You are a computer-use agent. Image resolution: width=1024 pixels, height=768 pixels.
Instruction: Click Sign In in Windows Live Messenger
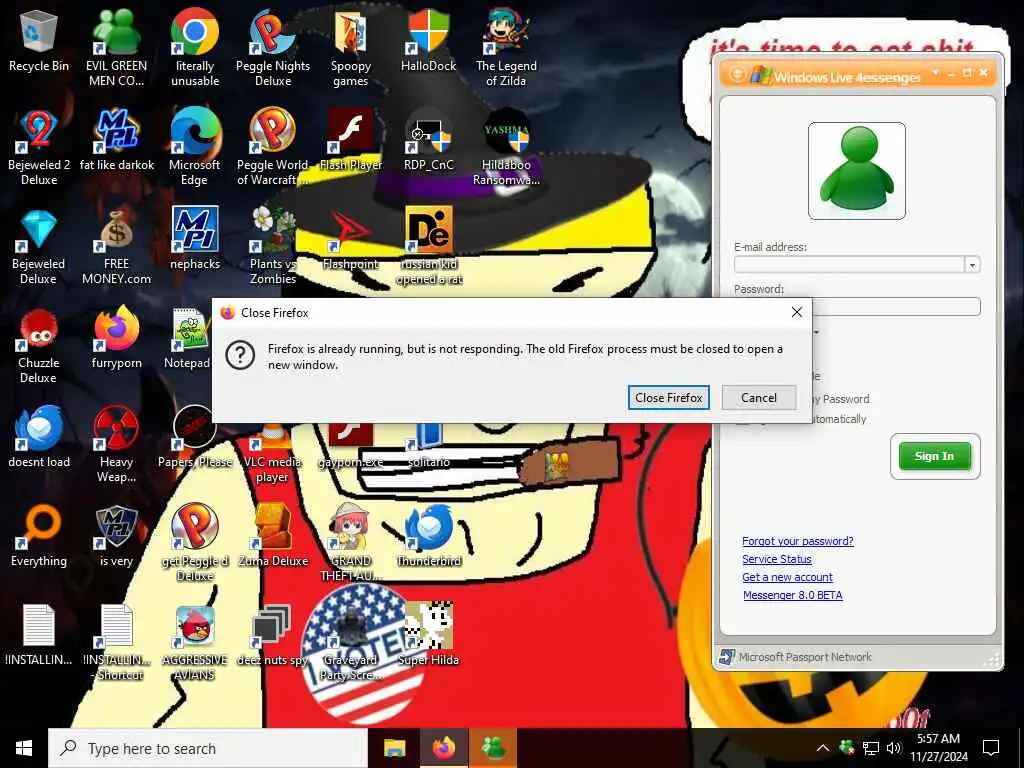pyautogui.click(x=935, y=456)
